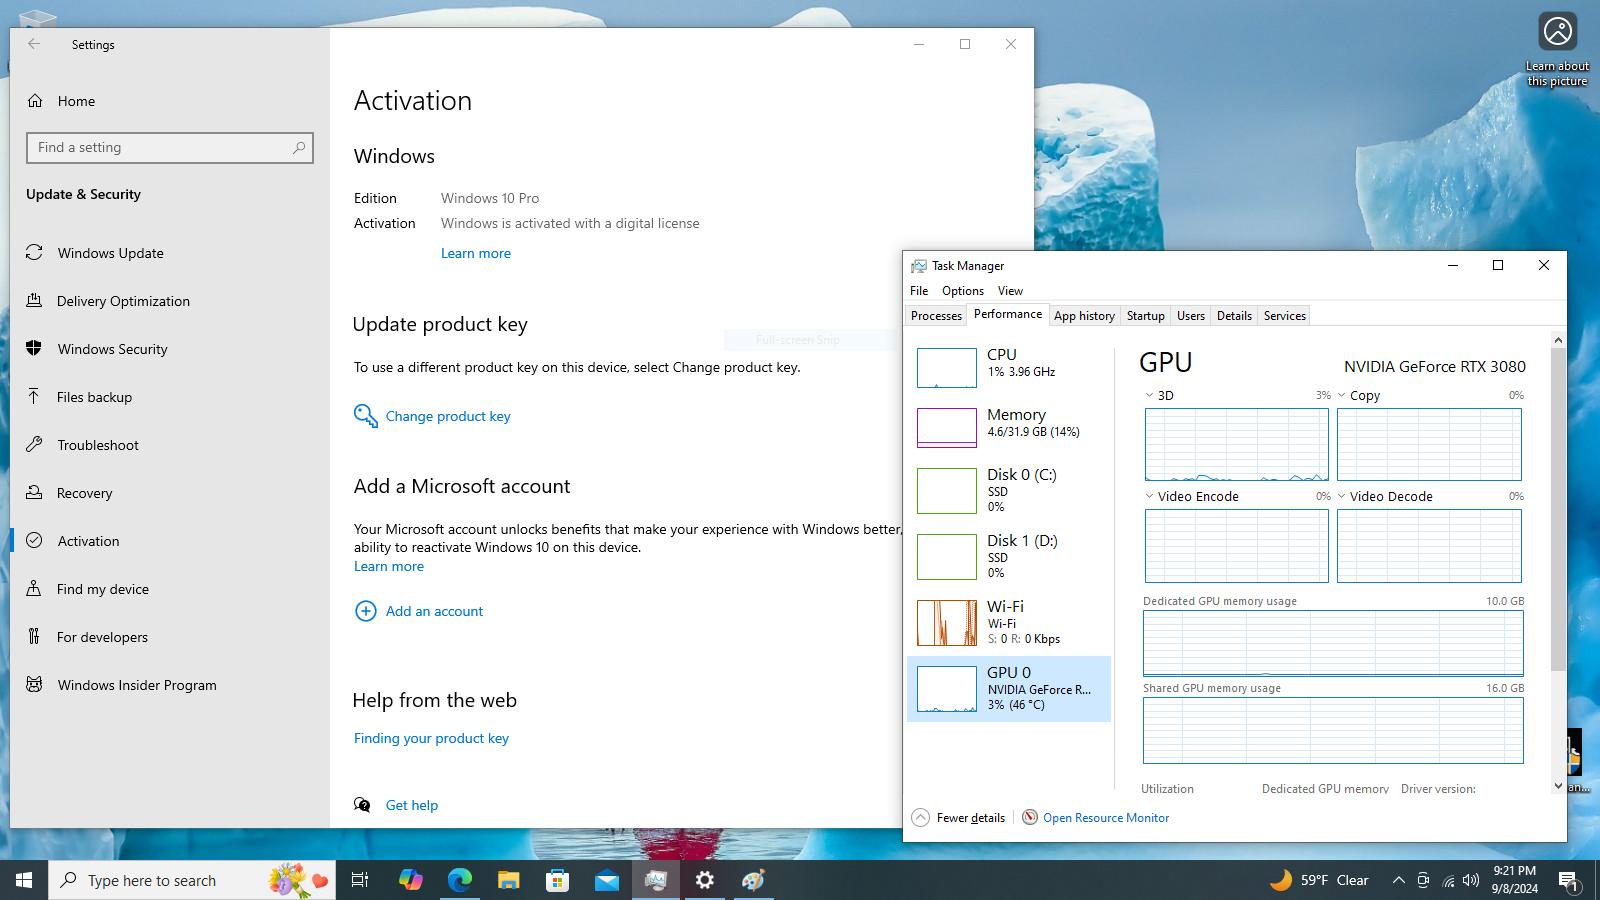Screen dimensions: 1600x900
Task: Click the Add an account link
Action: tap(434, 611)
